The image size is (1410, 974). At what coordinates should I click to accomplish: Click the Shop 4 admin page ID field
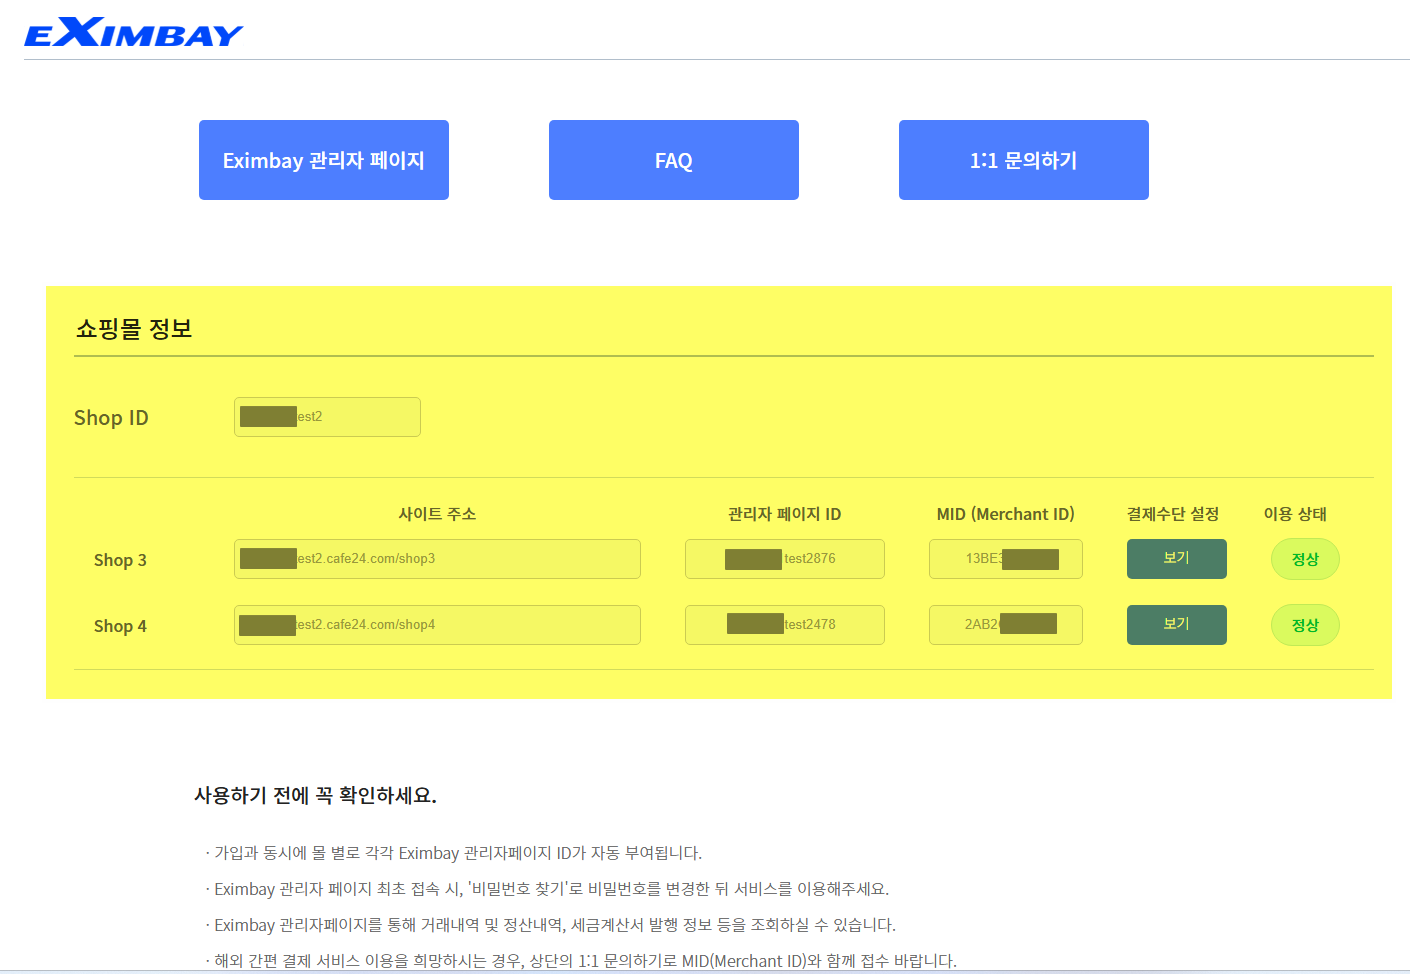point(785,625)
